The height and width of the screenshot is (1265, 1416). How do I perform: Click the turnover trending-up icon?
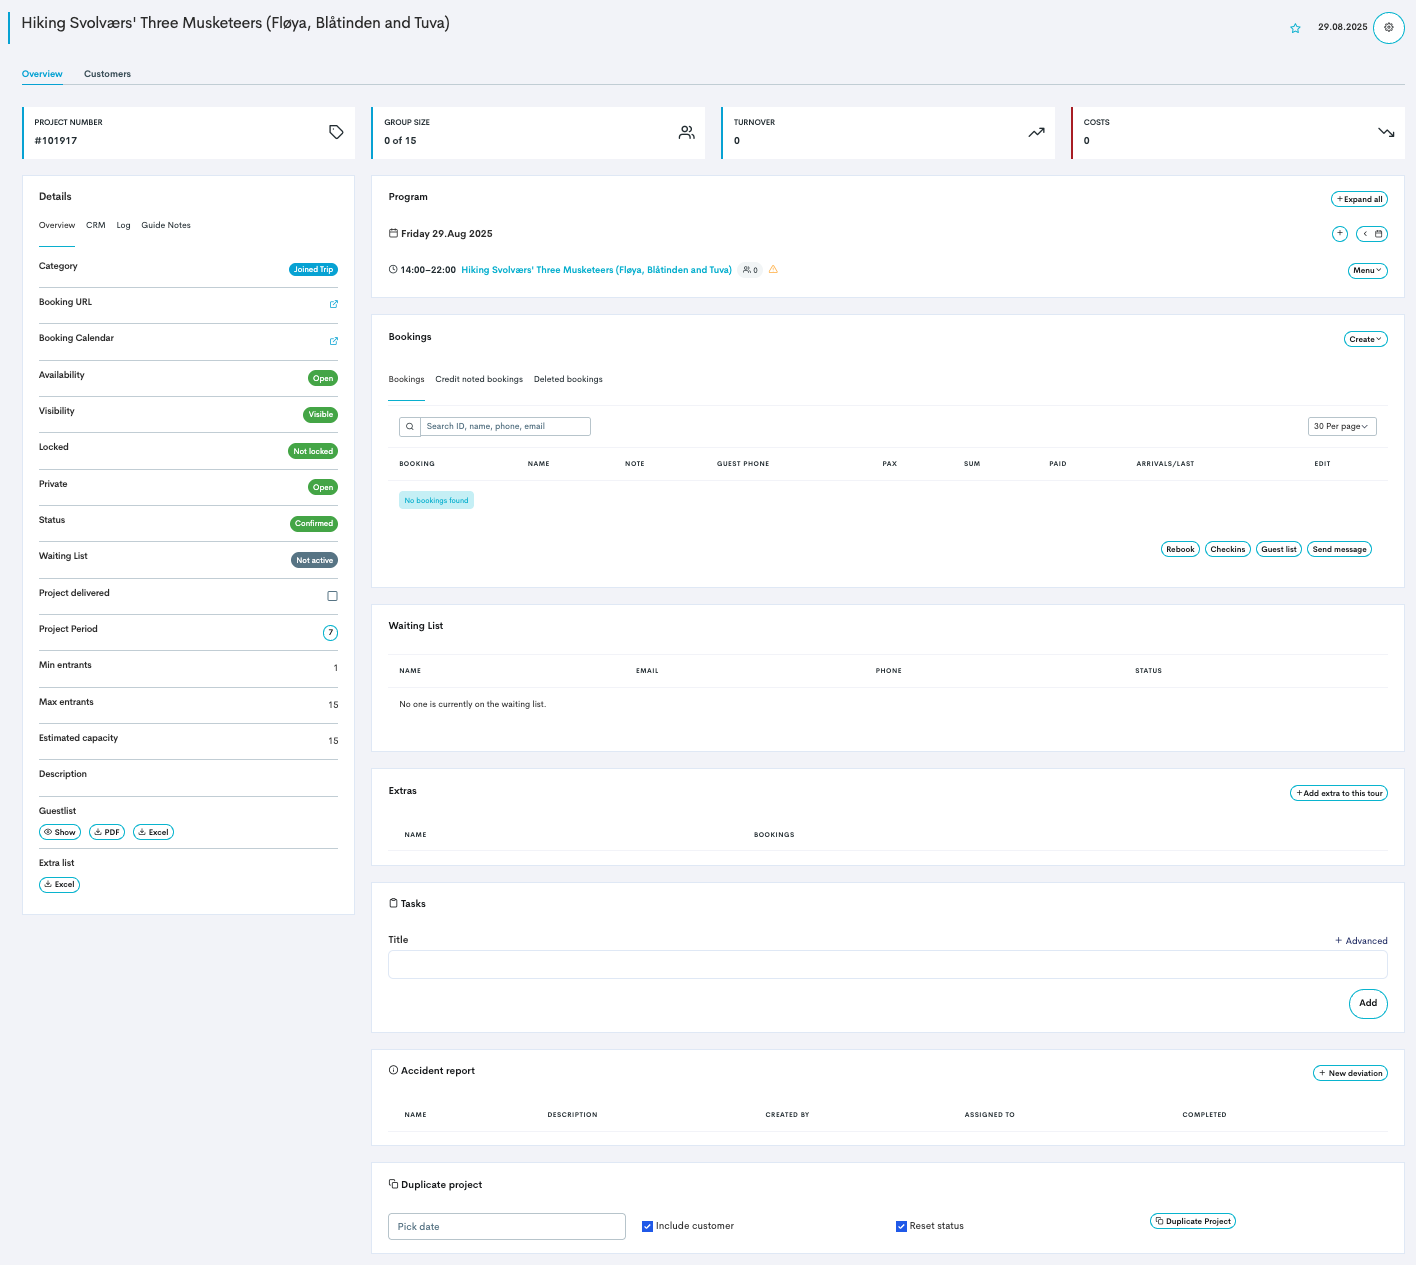click(x=1036, y=132)
